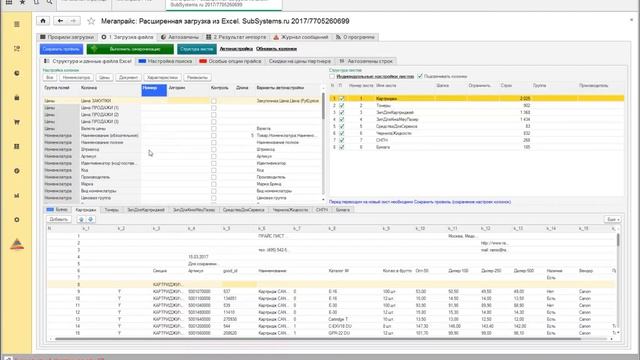The width and height of the screenshot is (640, 360).
Task: Click the Добавить button above the table
Action: pos(59,220)
